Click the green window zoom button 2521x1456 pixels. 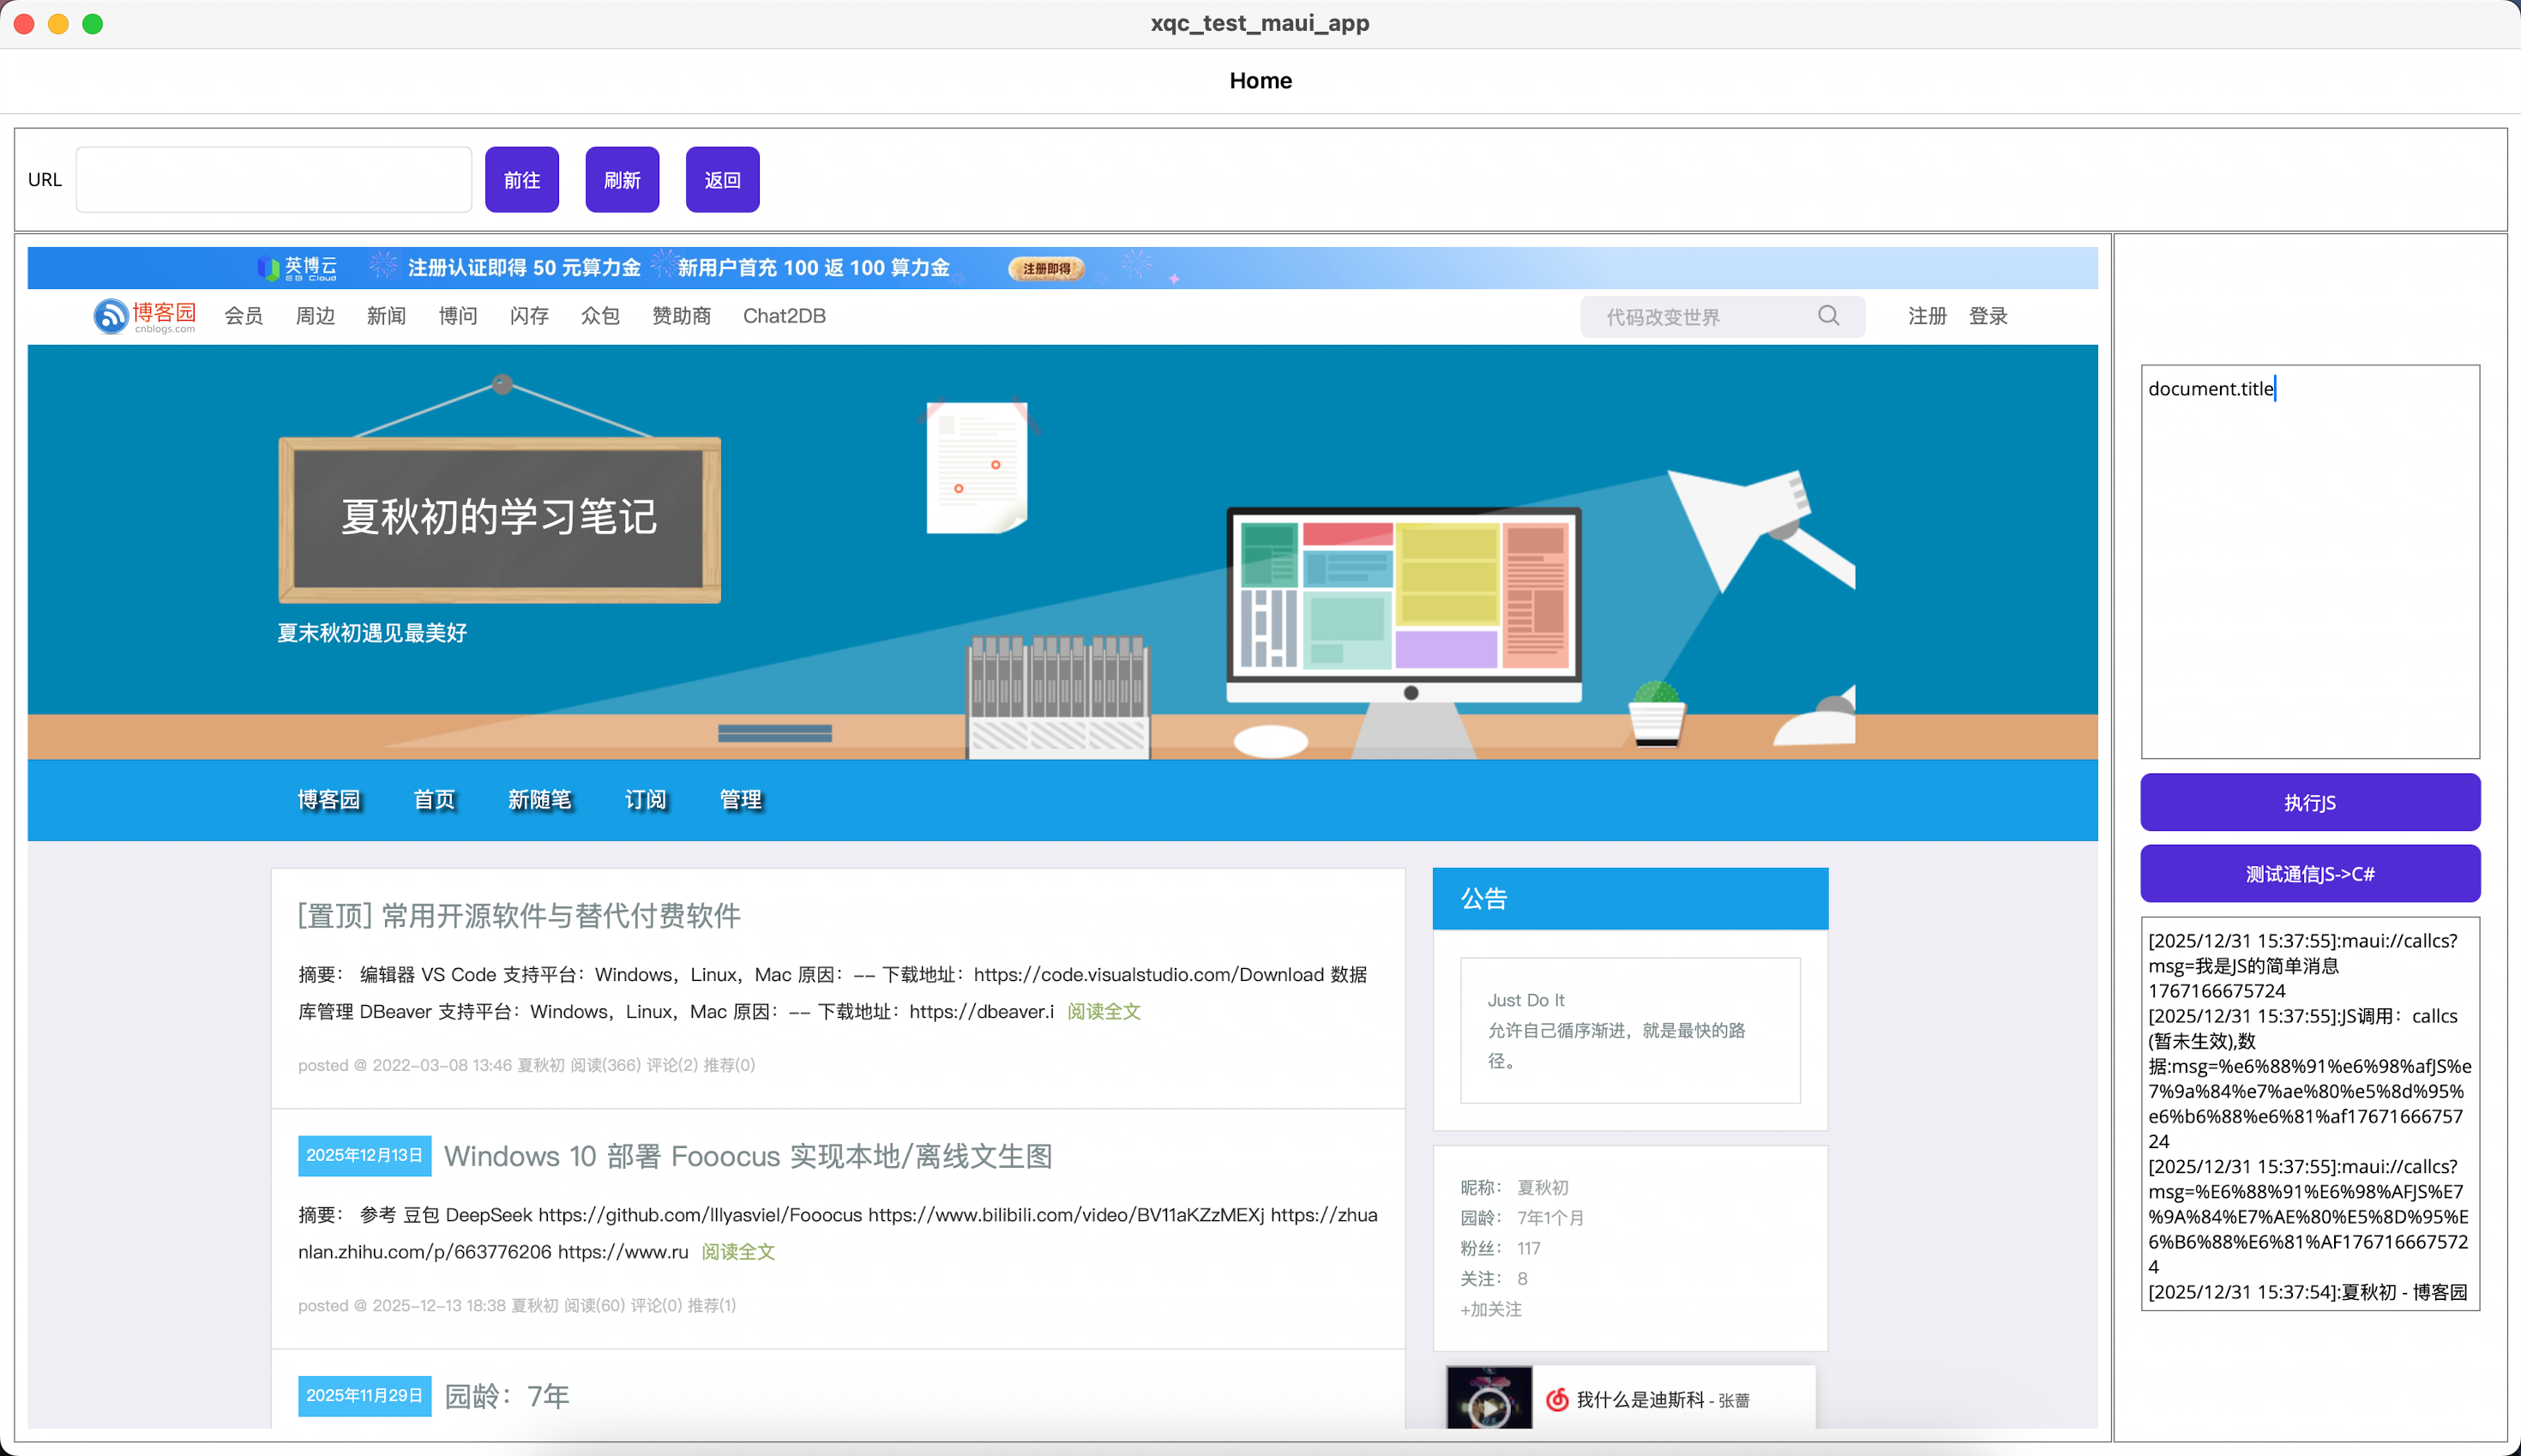click(92, 24)
